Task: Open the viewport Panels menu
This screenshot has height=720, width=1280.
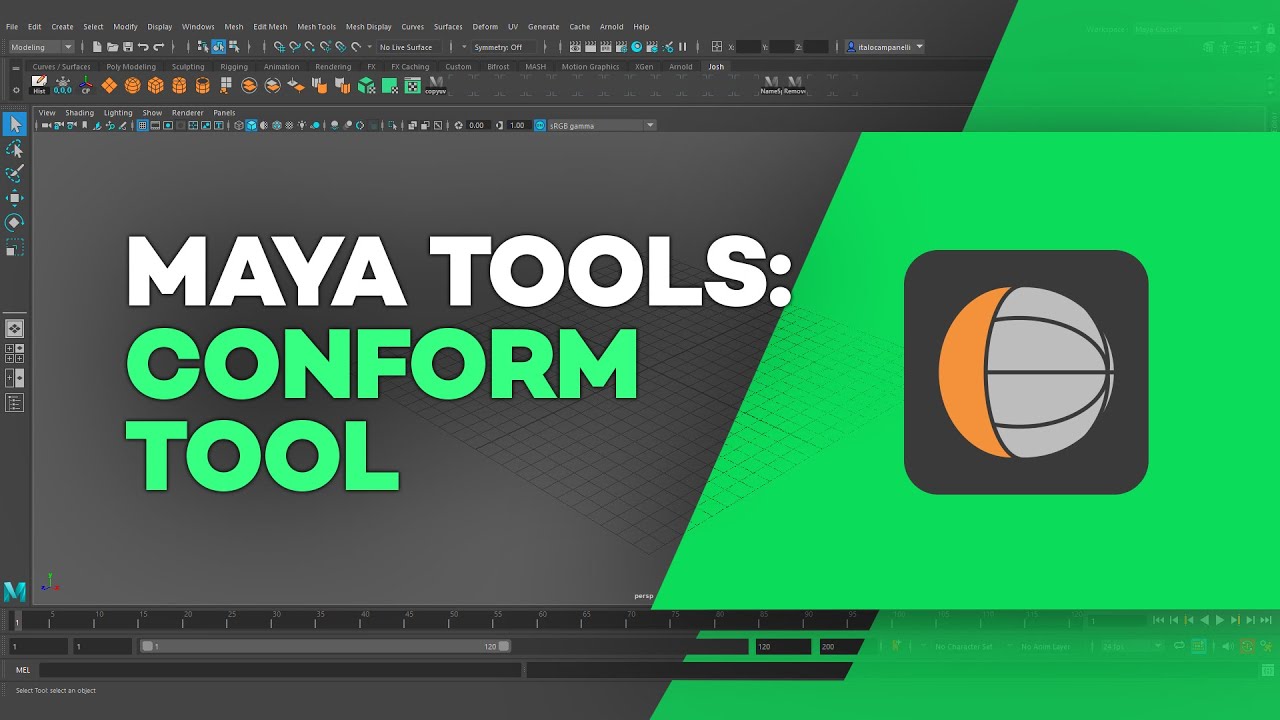Action: click(x=224, y=113)
